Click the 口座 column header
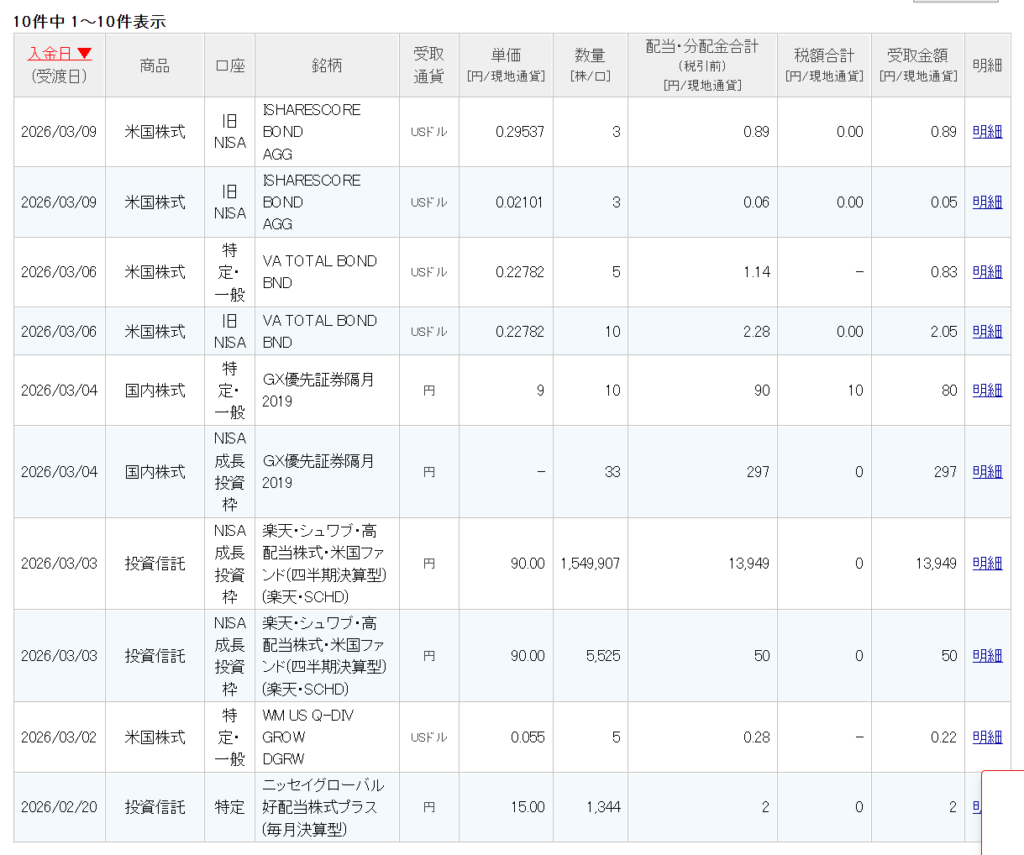This screenshot has height=855, width=1024. [229, 66]
